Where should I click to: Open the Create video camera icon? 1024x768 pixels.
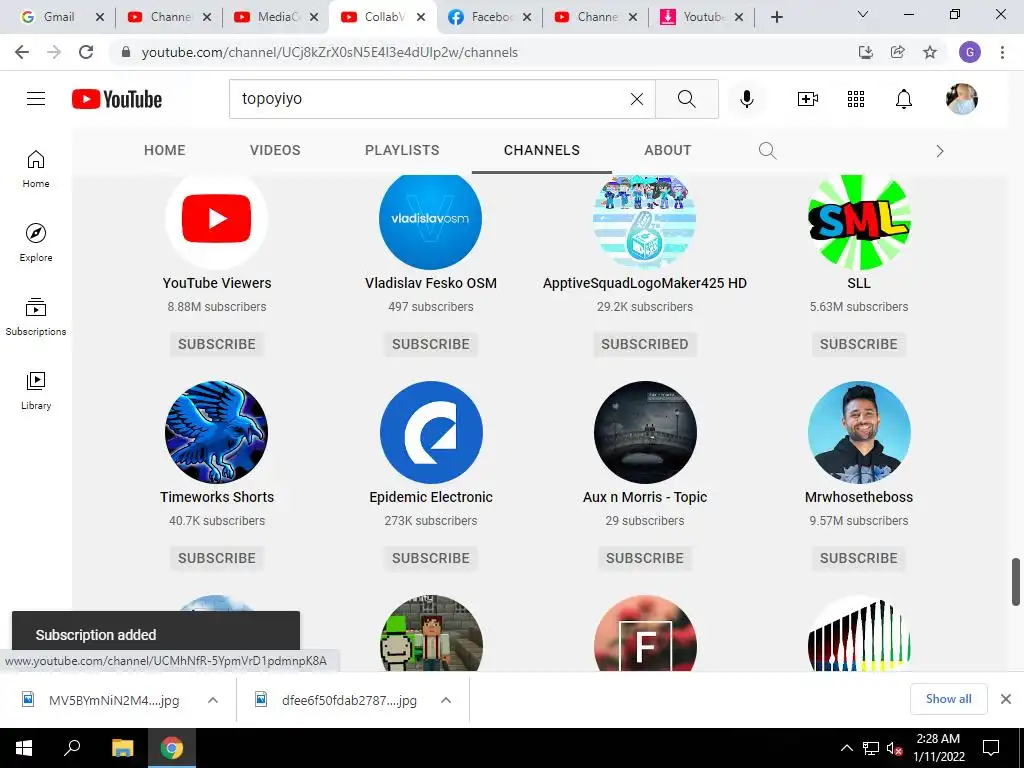point(808,99)
